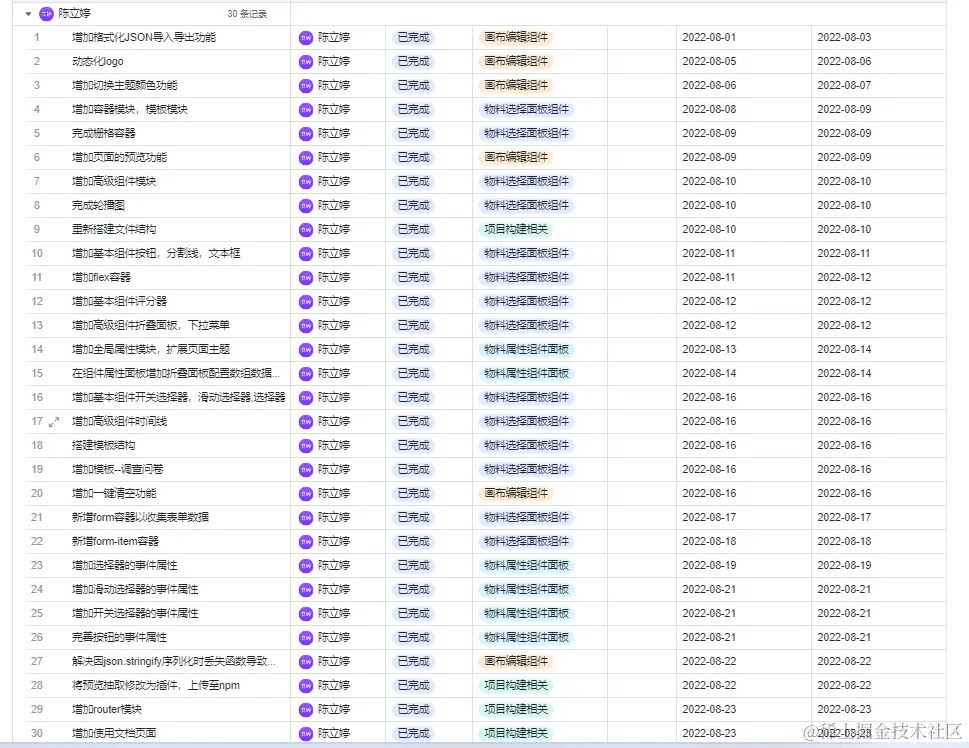This screenshot has height=748, width=969.
Task: Click the 陈立婷 group header avatar
Action: coord(46,14)
